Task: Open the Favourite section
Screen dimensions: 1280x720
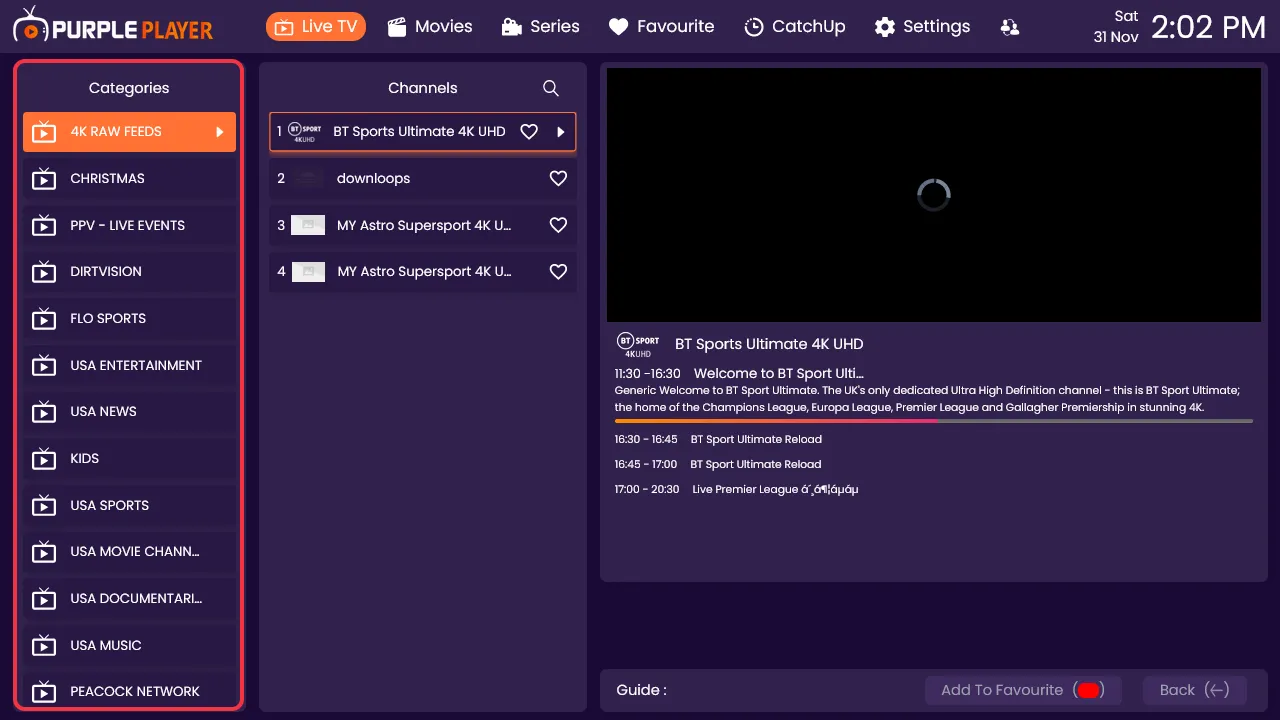Action: pos(661,27)
